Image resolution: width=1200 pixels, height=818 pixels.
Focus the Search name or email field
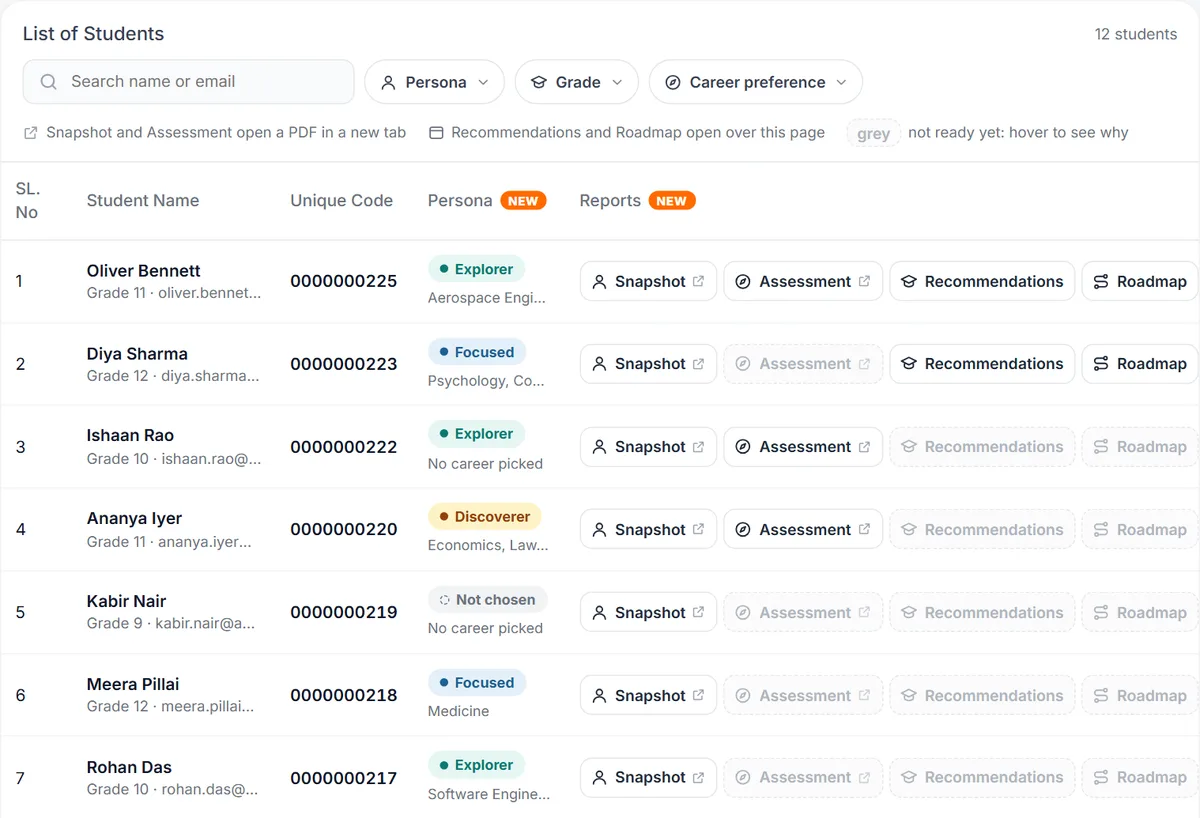[188, 82]
